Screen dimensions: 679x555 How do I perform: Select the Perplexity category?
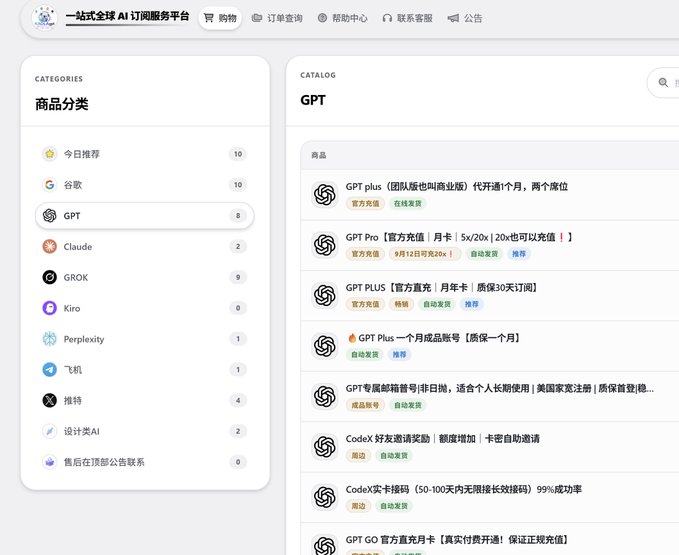click(x=145, y=339)
